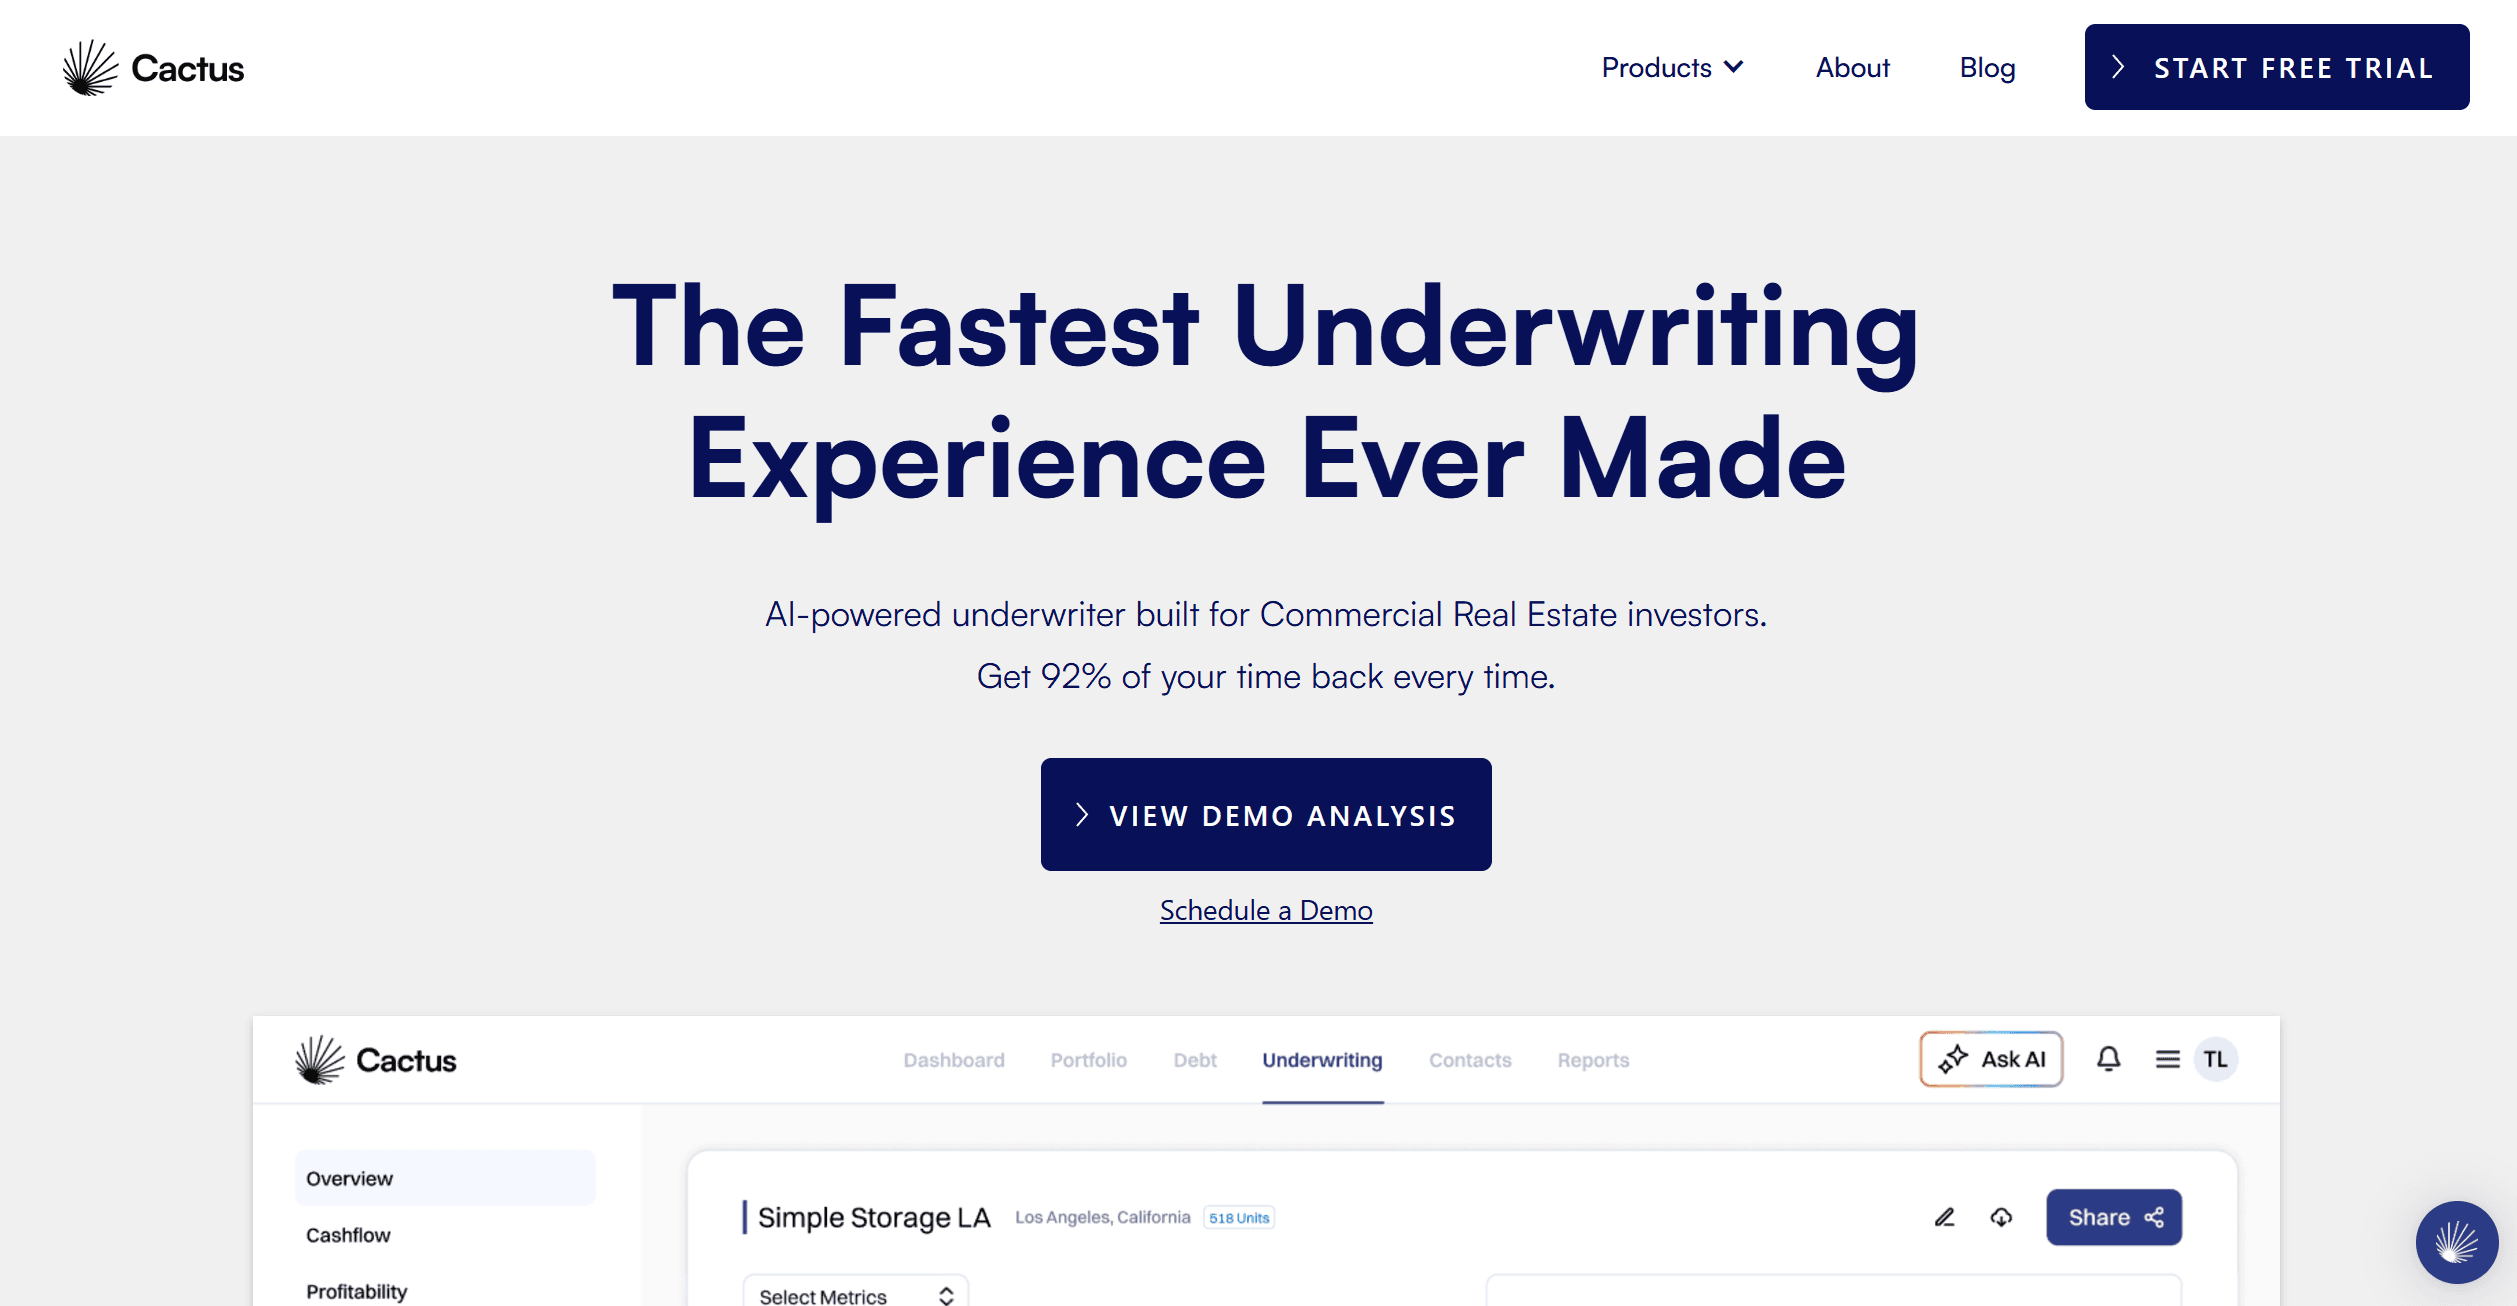Click the edit pencil icon on Simple Storage LA
This screenshot has width=2517, height=1306.
[1943, 1216]
